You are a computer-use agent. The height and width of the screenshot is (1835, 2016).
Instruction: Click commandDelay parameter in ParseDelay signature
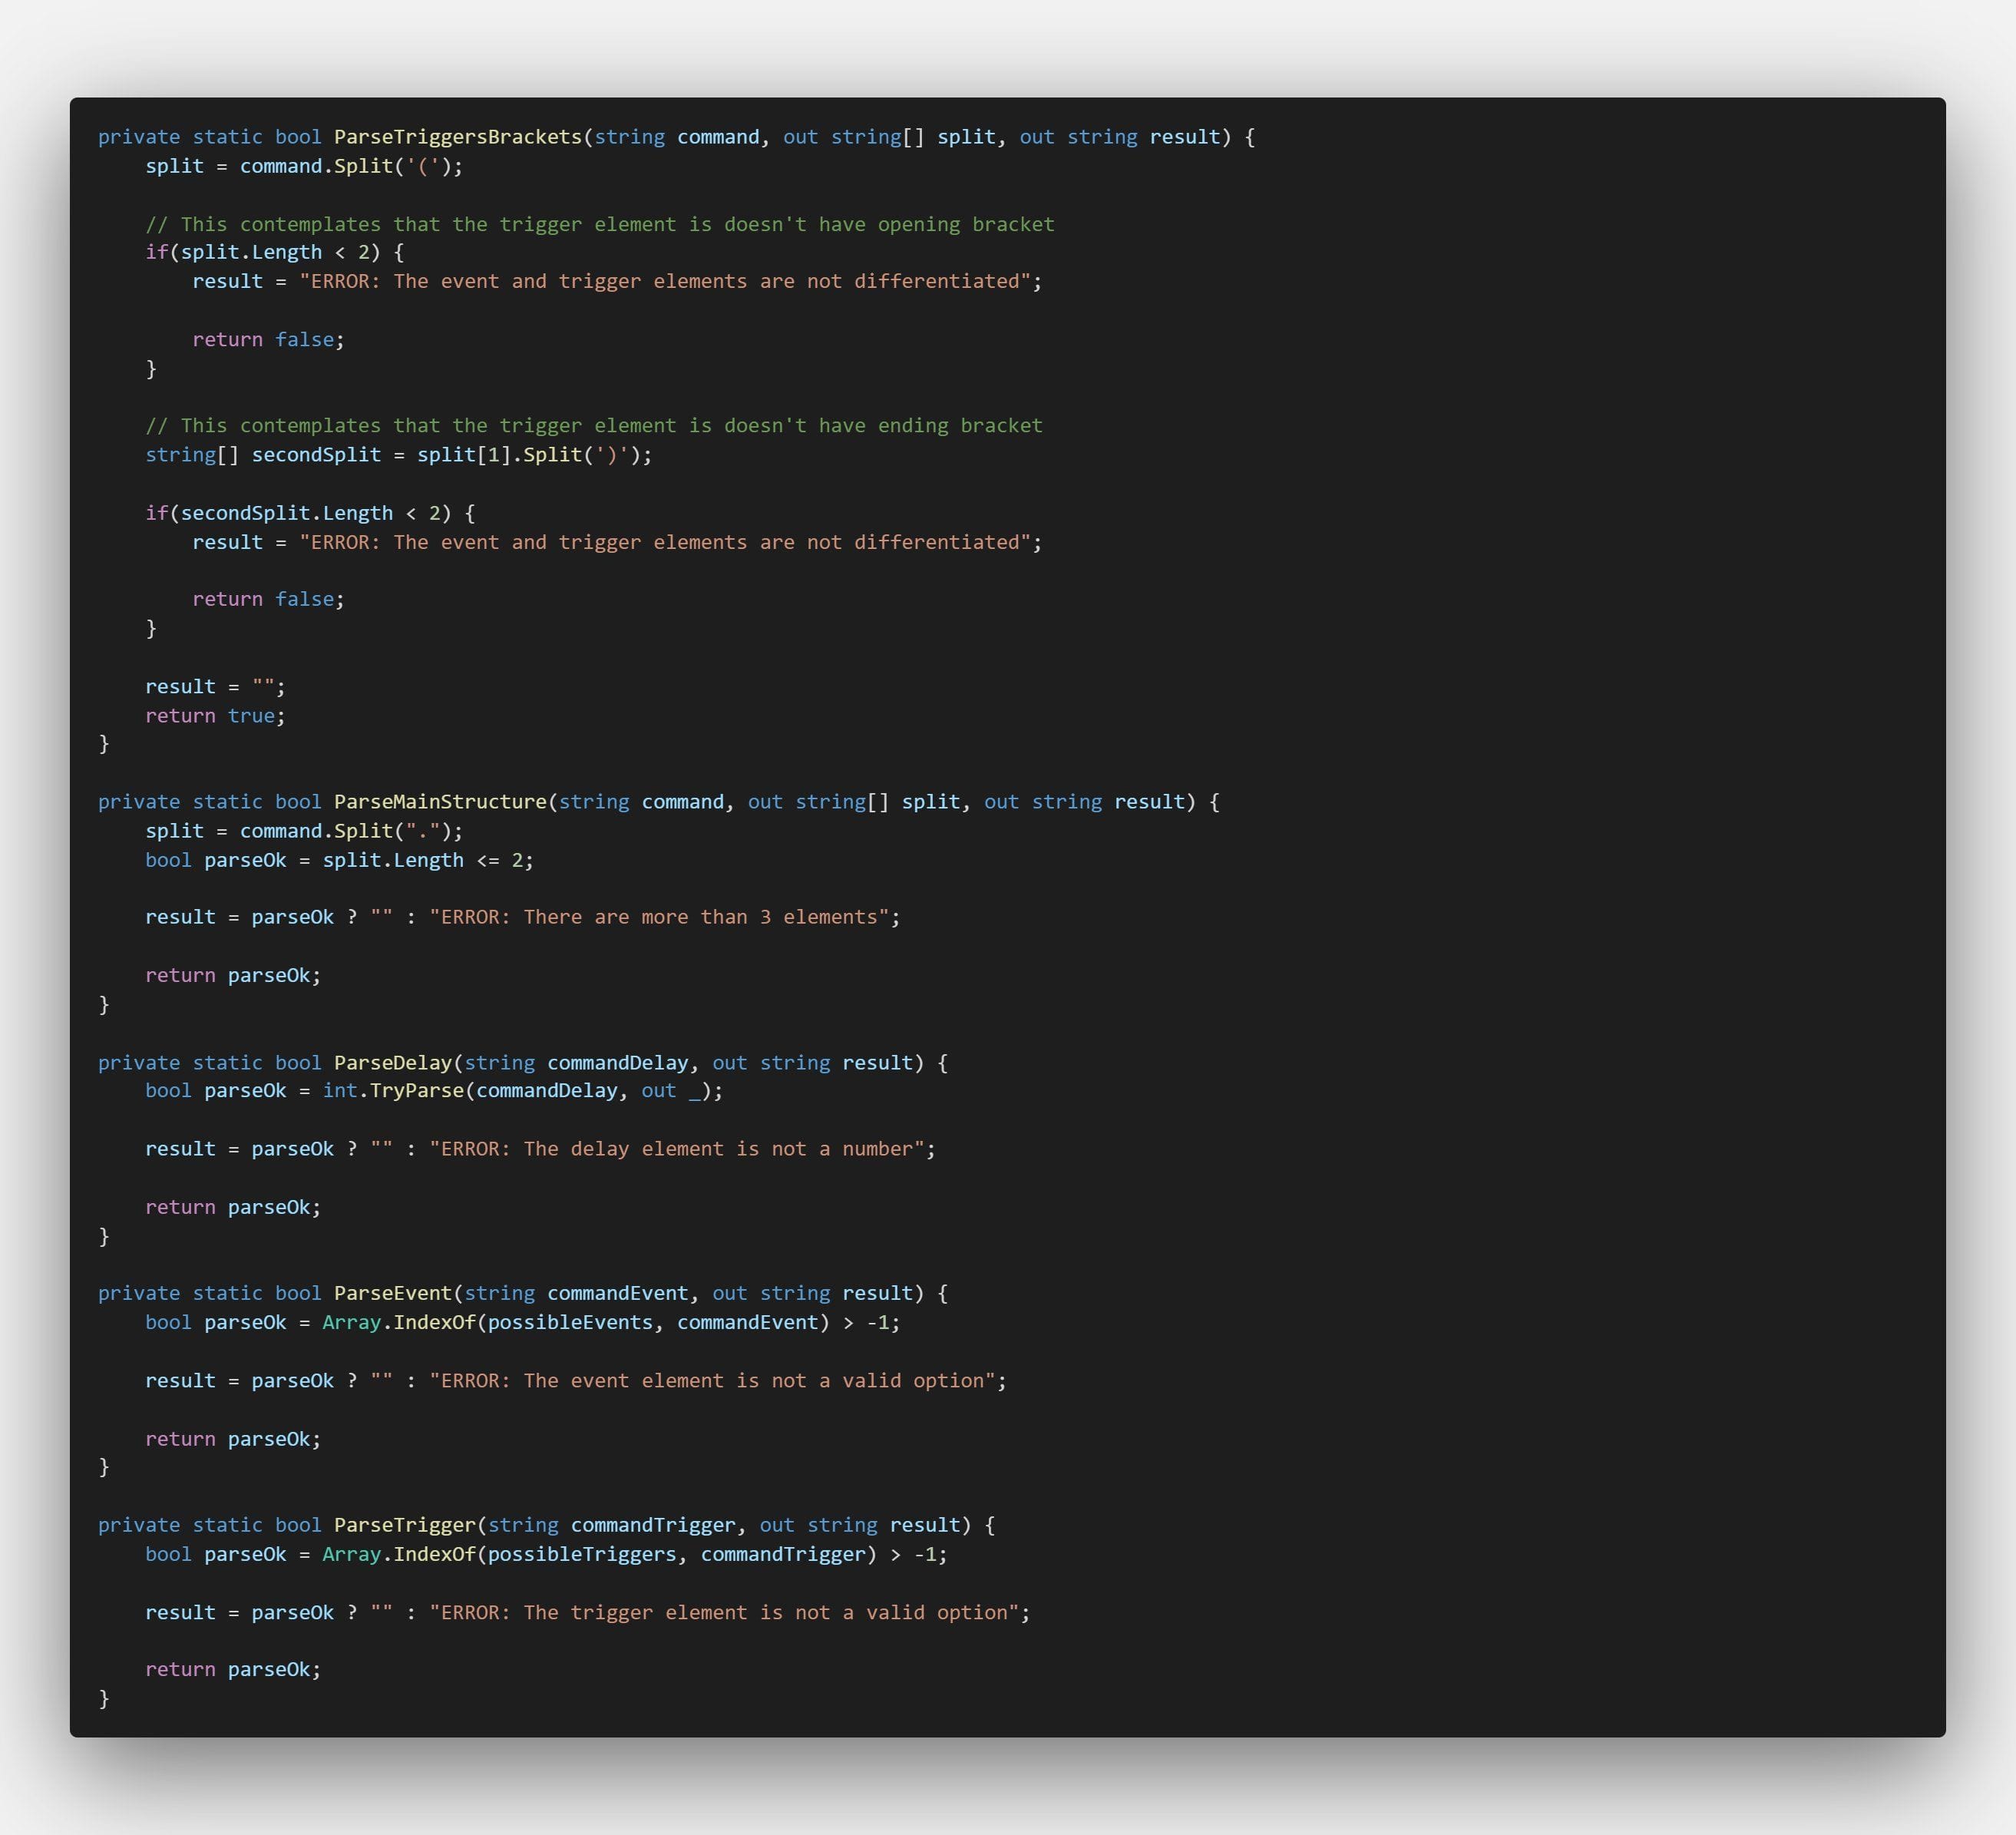[x=618, y=1063]
